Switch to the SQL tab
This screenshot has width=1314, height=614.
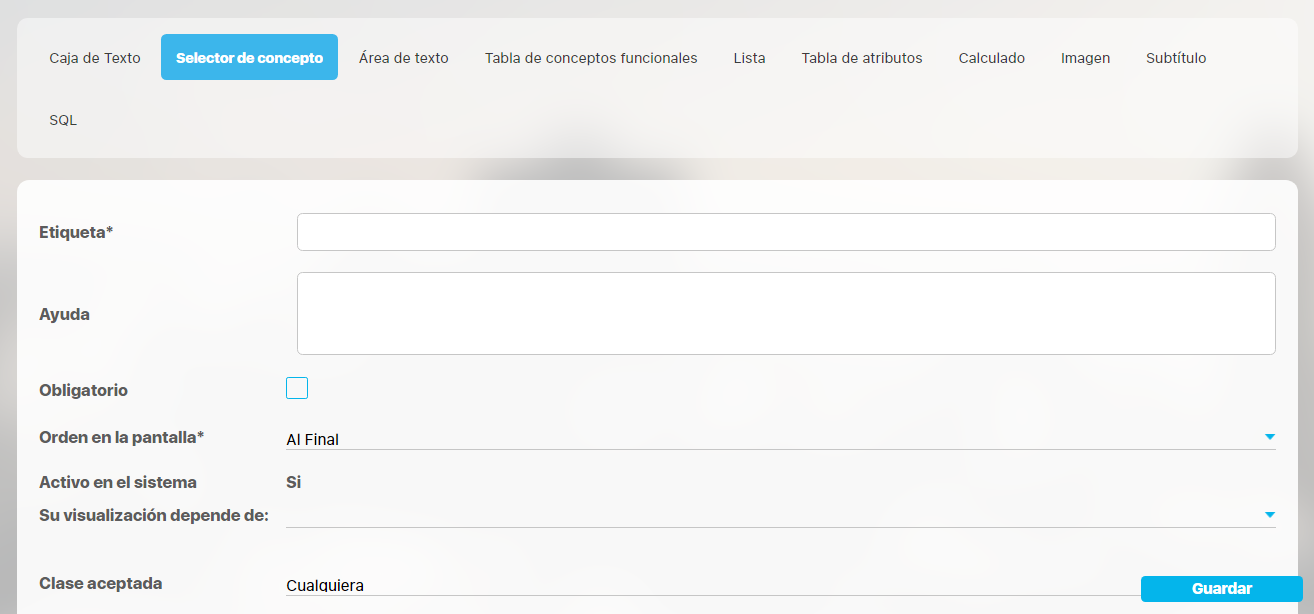63,120
